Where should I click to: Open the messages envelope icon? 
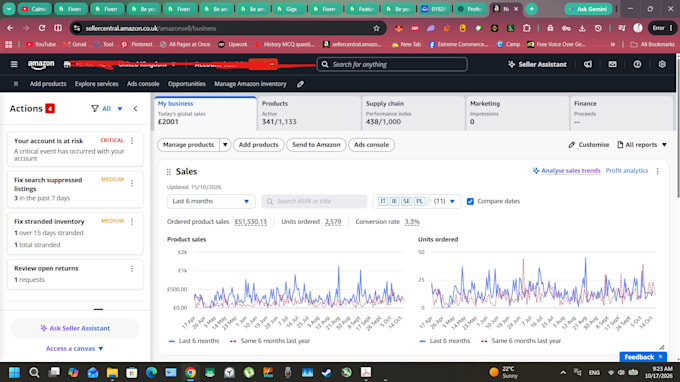coord(612,64)
